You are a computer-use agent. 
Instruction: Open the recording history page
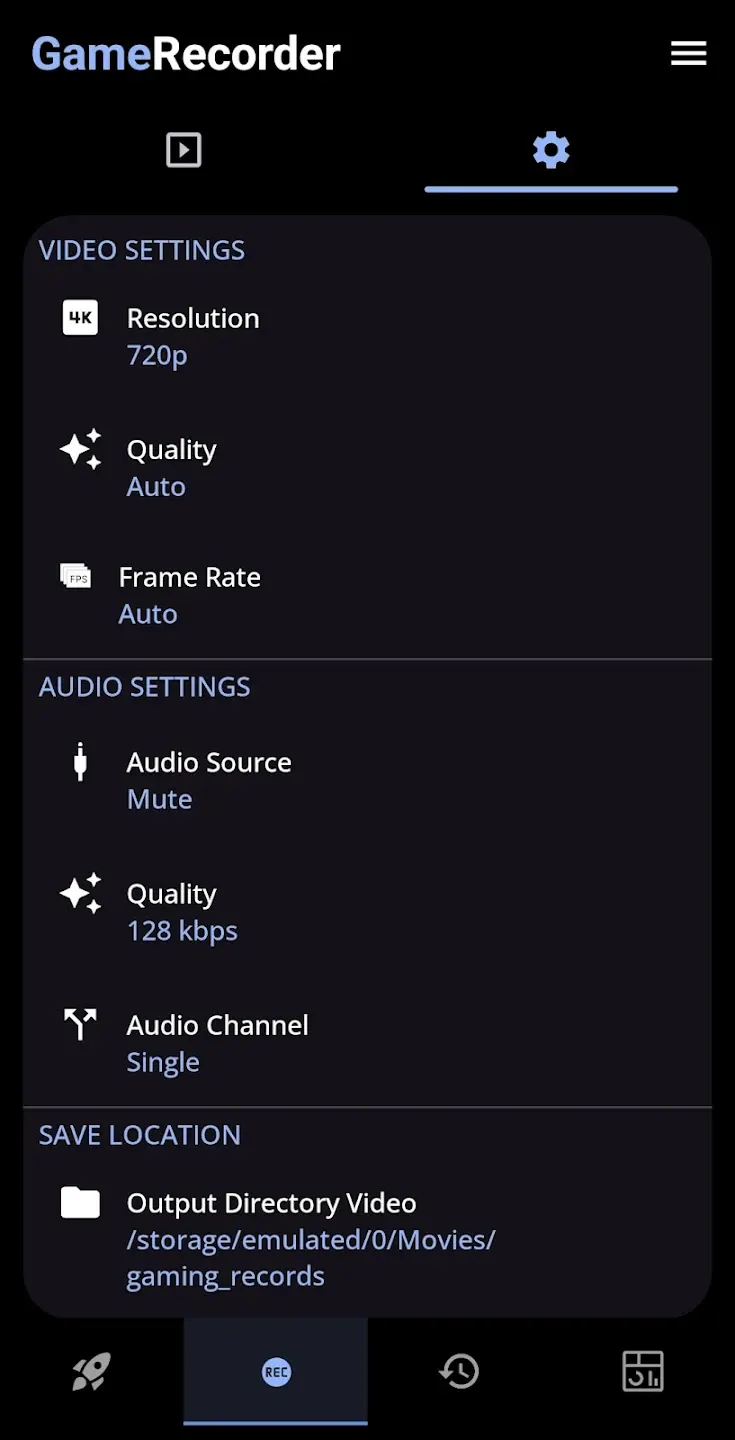click(x=459, y=1372)
